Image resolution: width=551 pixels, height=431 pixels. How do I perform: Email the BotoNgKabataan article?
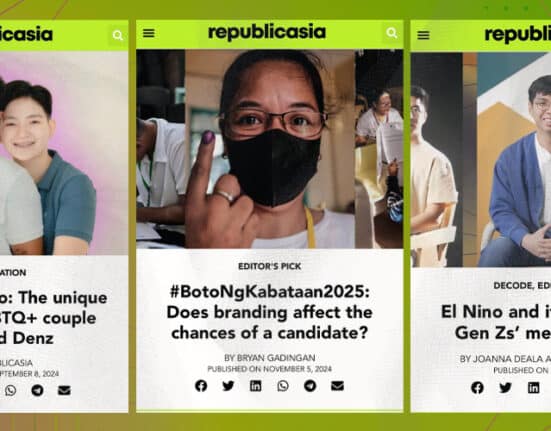[x=337, y=386]
